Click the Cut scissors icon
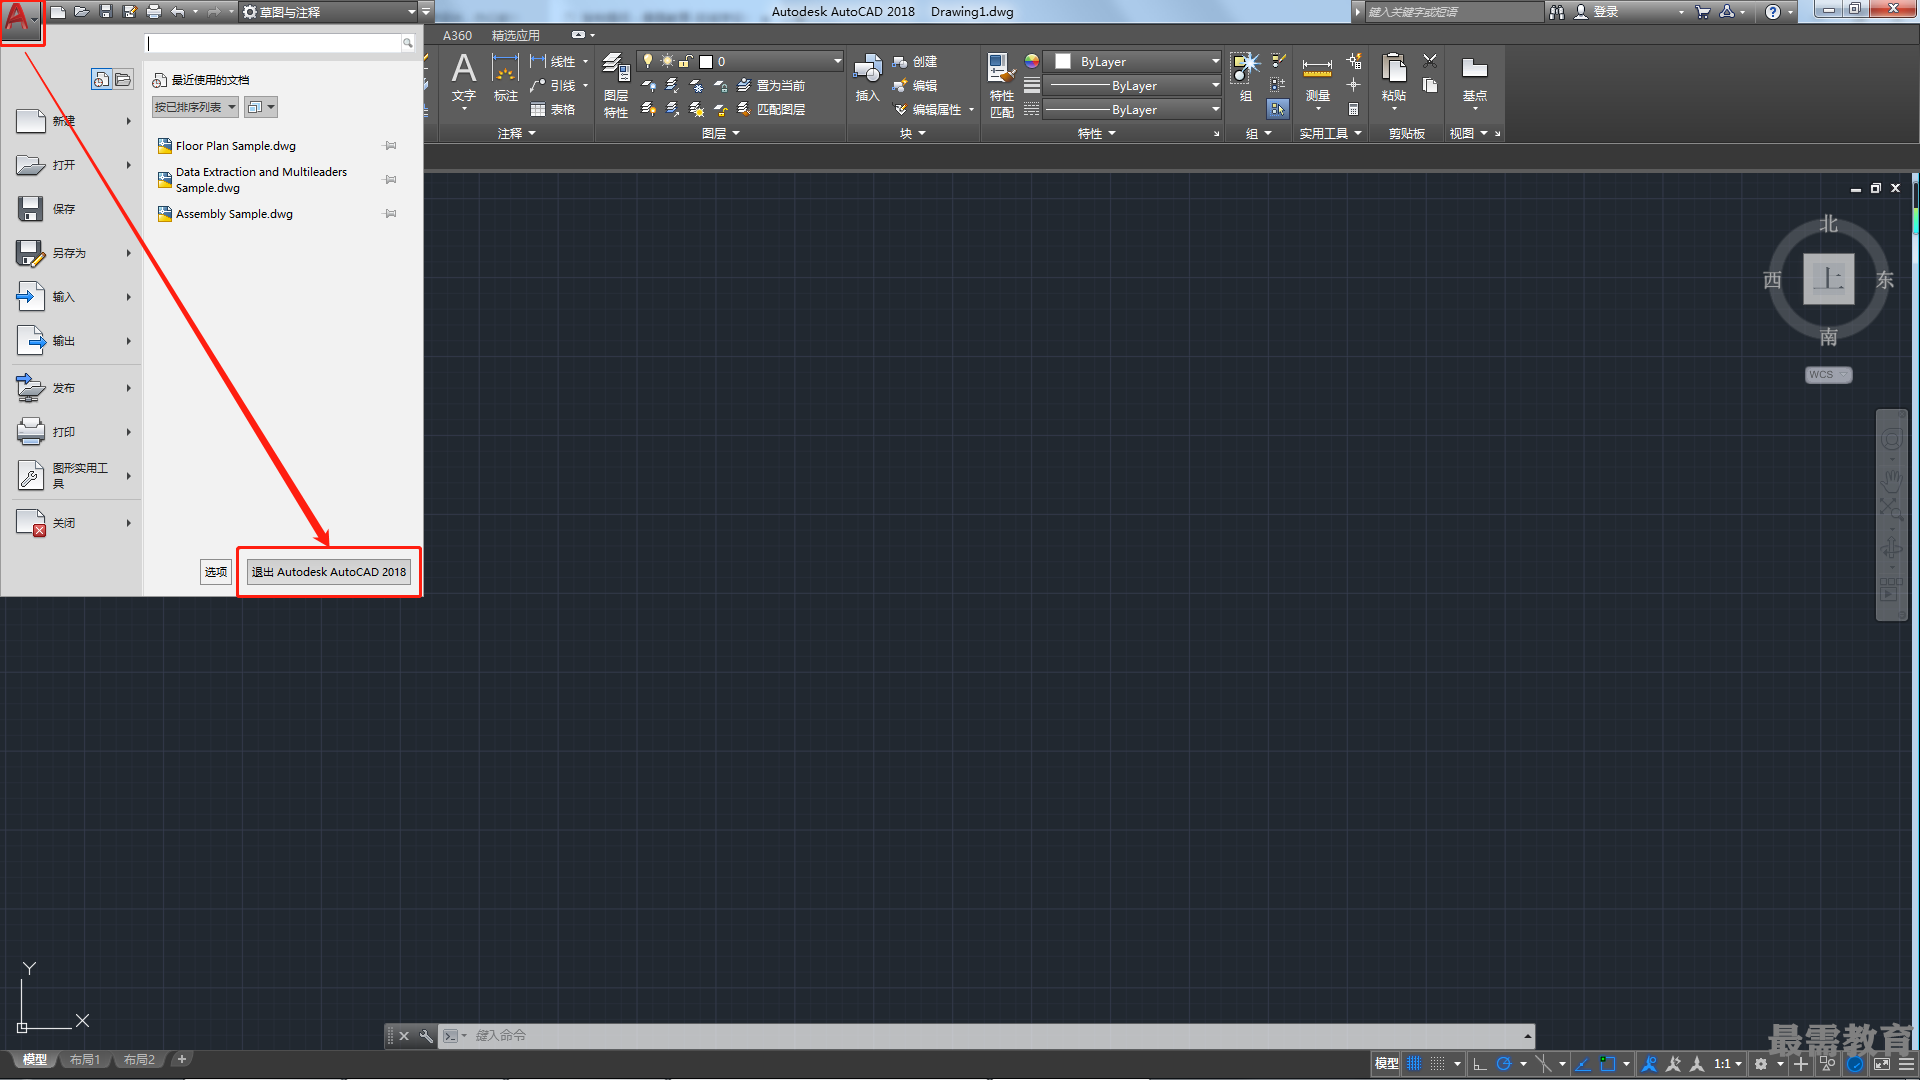 click(1430, 61)
